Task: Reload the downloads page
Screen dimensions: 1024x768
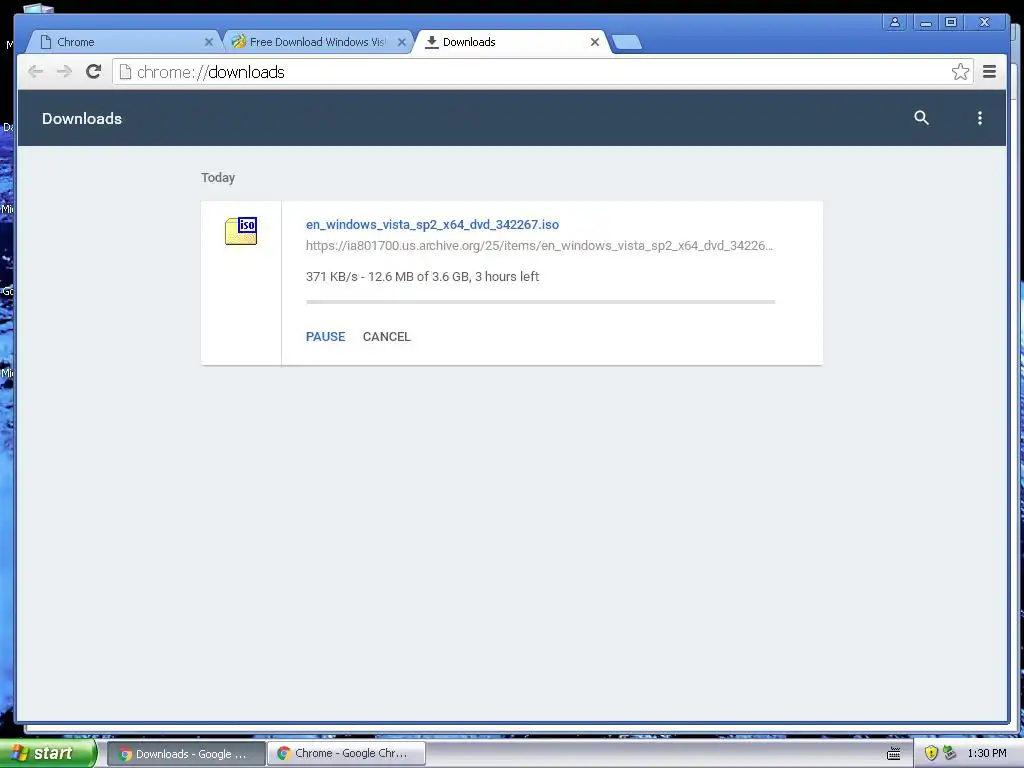Action: (x=93, y=72)
